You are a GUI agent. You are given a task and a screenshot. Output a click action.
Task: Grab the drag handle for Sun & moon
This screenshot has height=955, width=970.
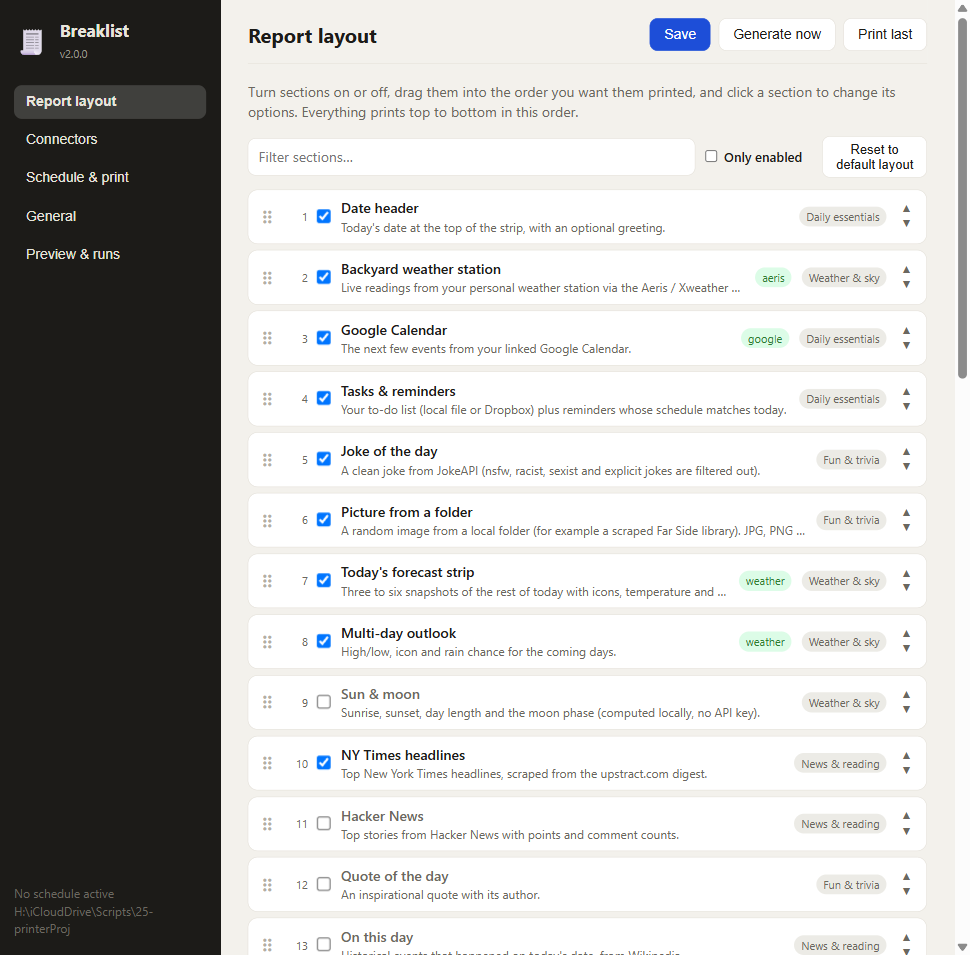click(267, 702)
